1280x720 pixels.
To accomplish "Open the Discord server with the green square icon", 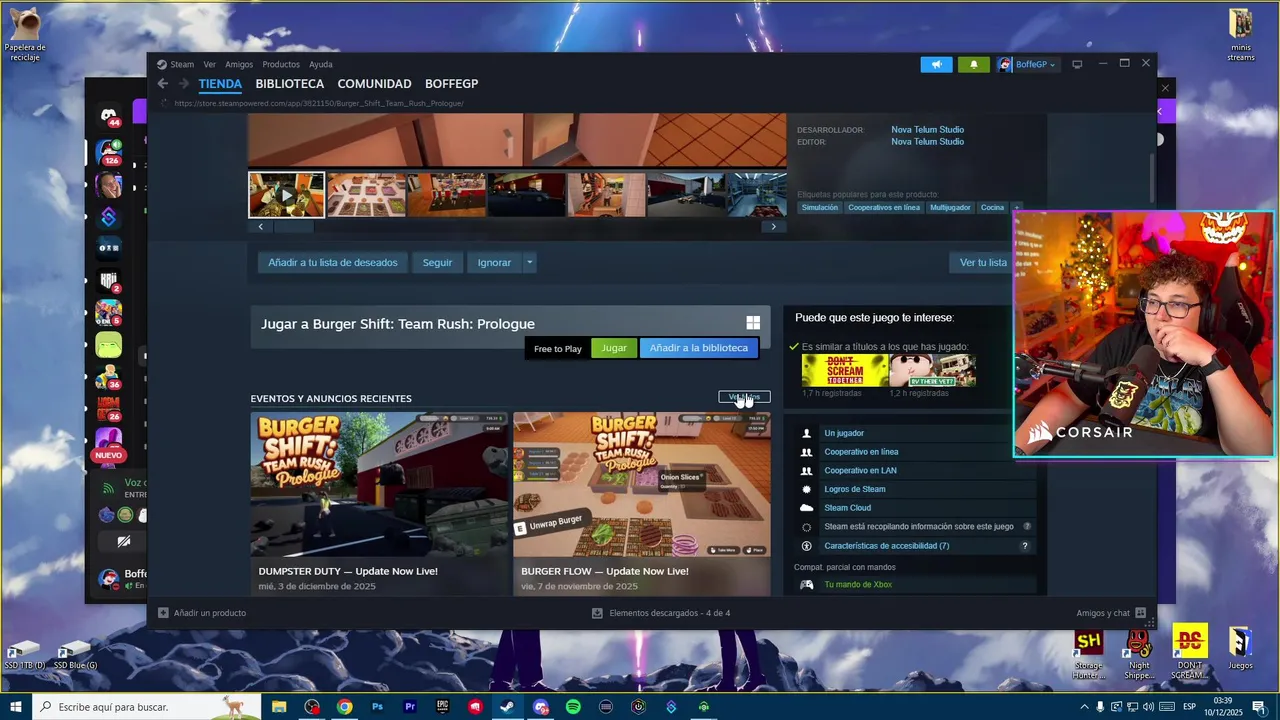I will coord(109,347).
